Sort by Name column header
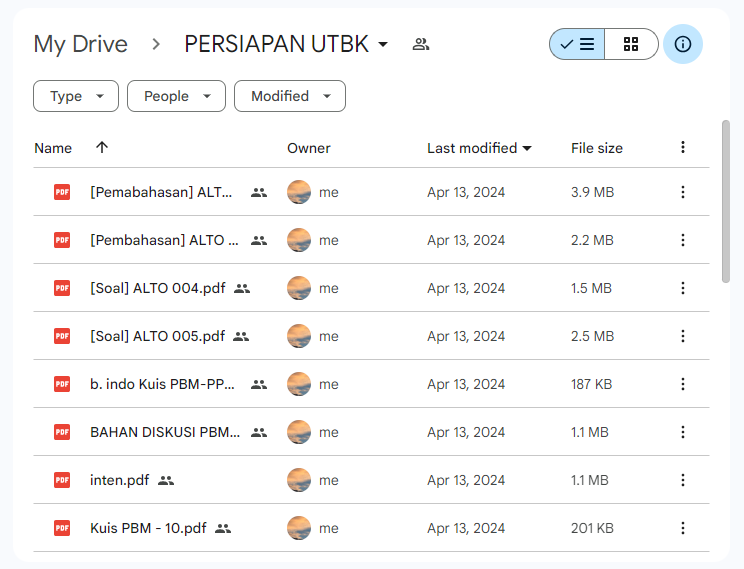This screenshot has height=569, width=744. coord(53,148)
